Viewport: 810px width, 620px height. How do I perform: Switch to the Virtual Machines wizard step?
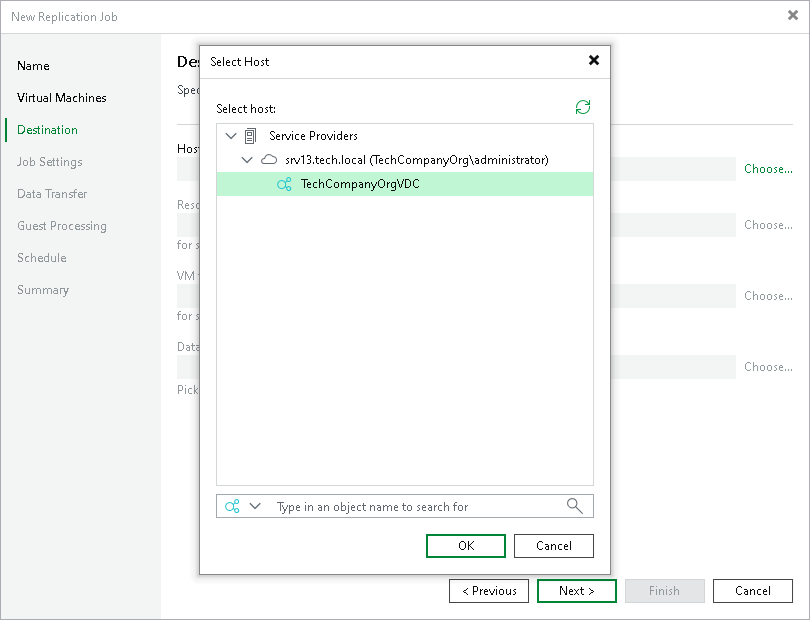tap(62, 97)
